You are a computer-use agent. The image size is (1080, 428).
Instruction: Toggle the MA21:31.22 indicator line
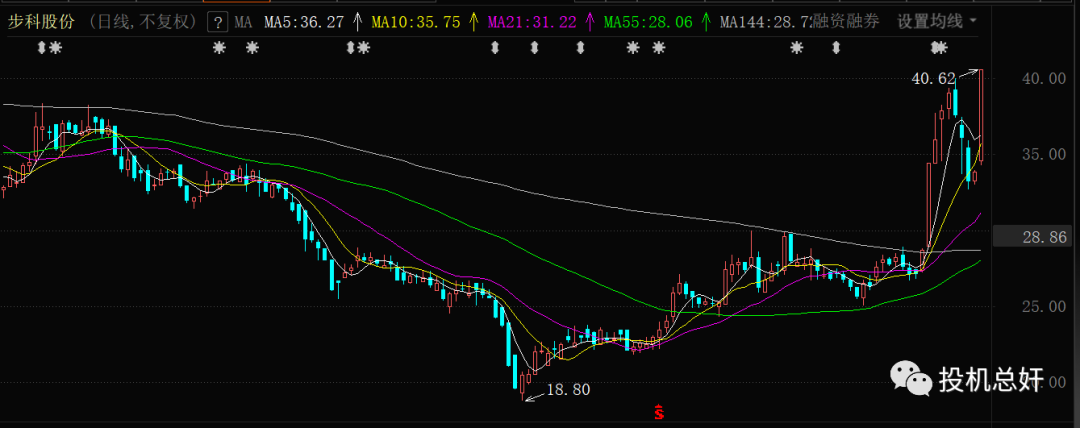(532, 21)
